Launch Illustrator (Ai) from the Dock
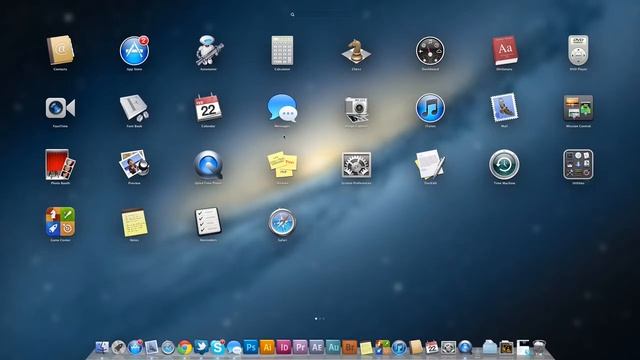Screen dimensions: 640x360 [267, 347]
